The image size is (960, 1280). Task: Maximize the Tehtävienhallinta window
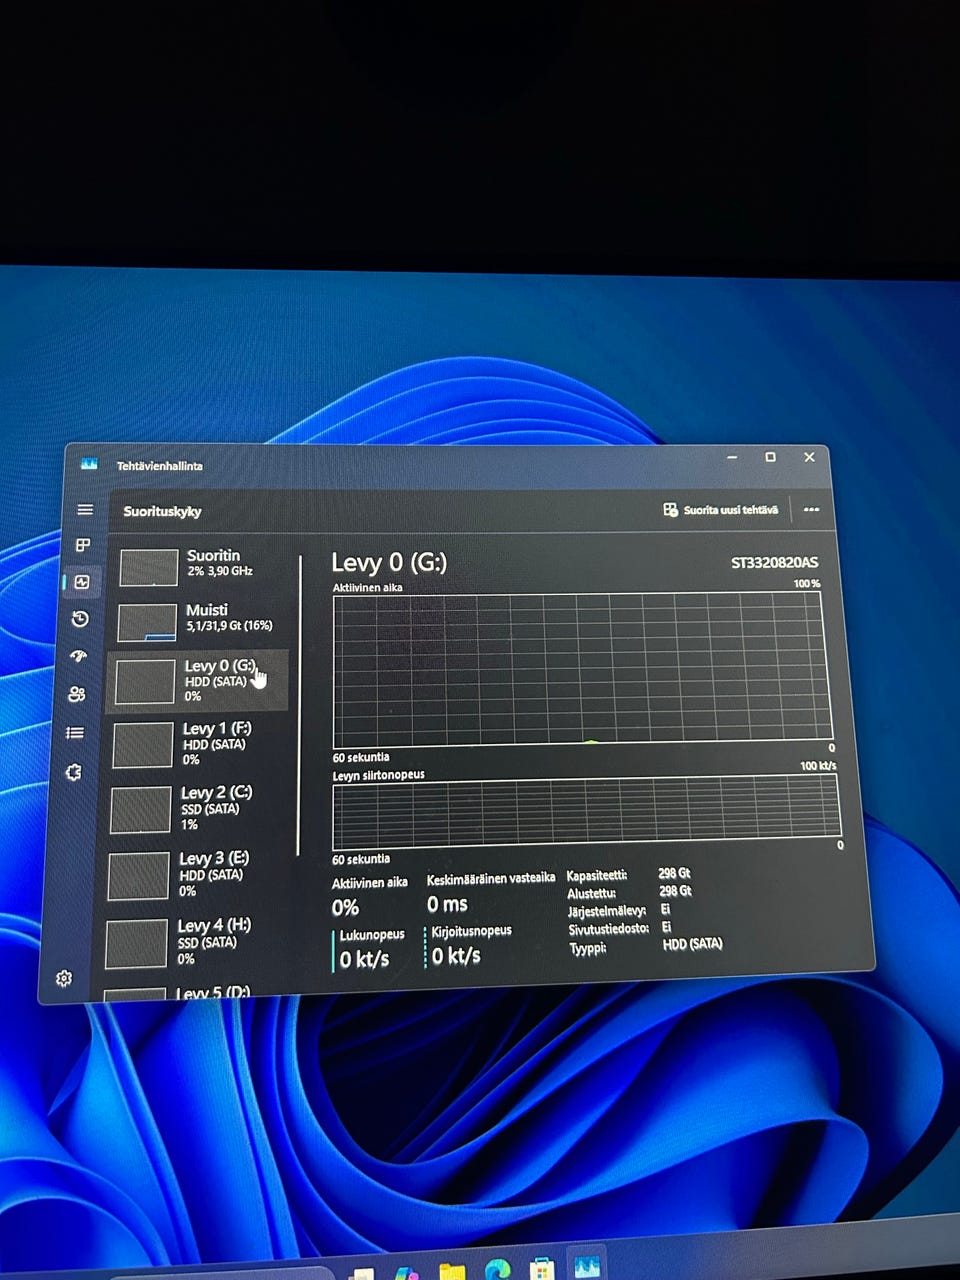tap(770, 457)
